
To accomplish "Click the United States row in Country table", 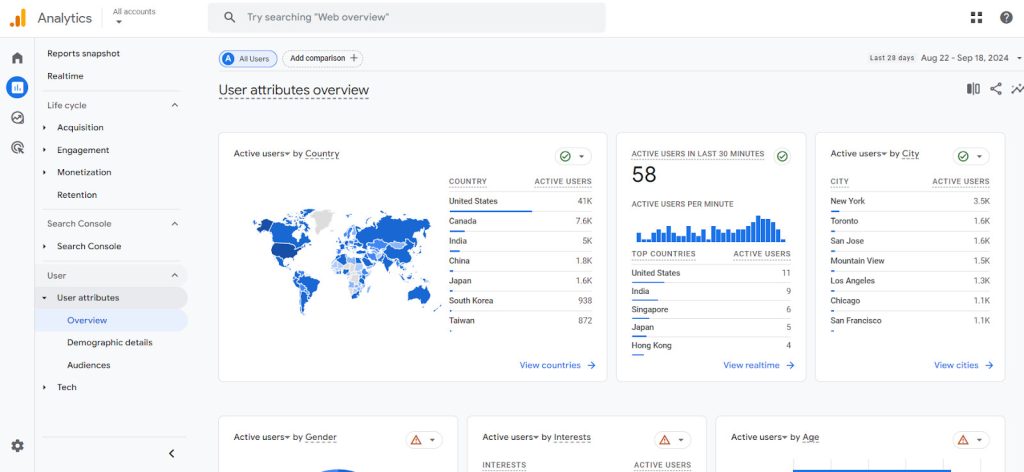I will [x=520, y=202].
